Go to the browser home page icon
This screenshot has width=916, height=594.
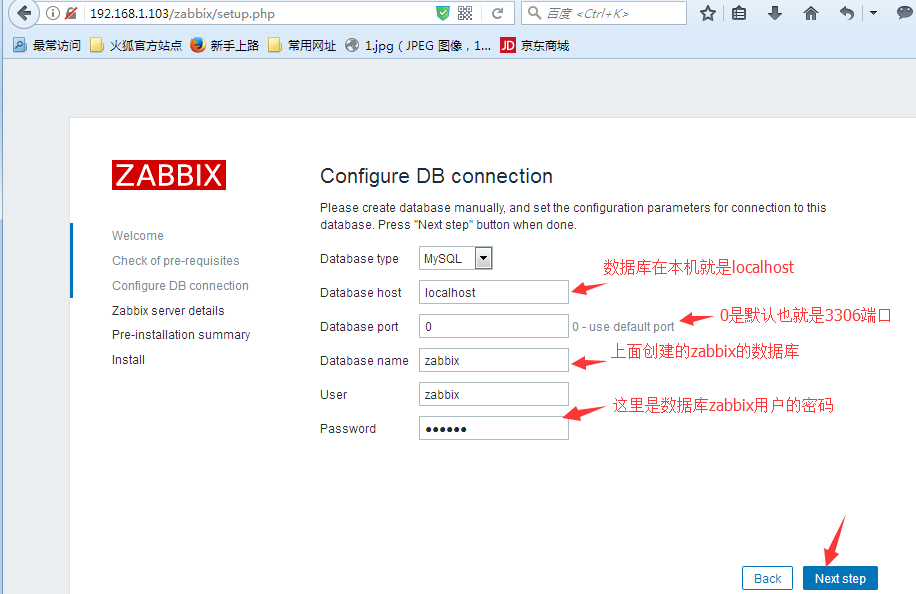810,13
